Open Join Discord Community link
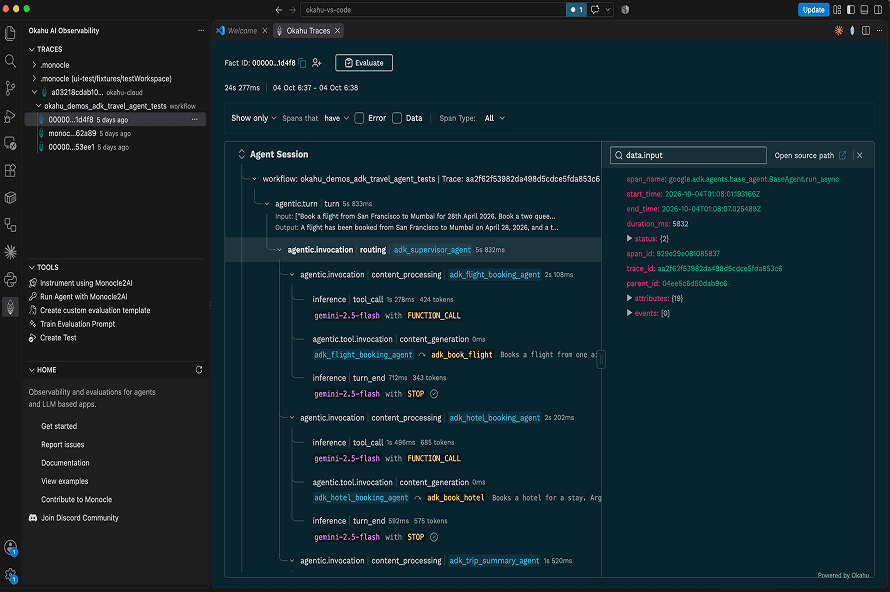This screenshot has height=592, width=890. pos(79,518)
